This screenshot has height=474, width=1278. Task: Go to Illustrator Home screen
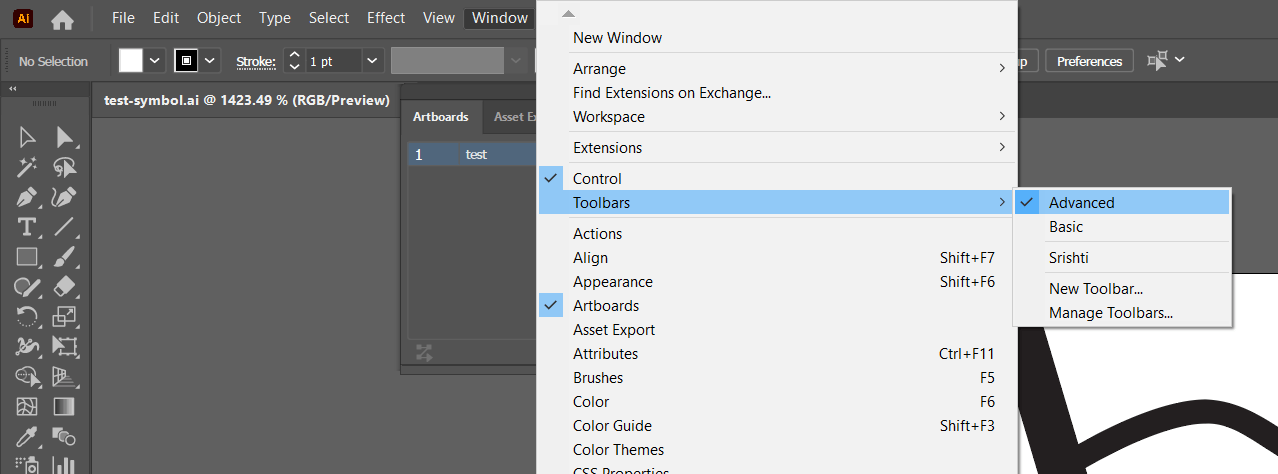pos(62,19)
